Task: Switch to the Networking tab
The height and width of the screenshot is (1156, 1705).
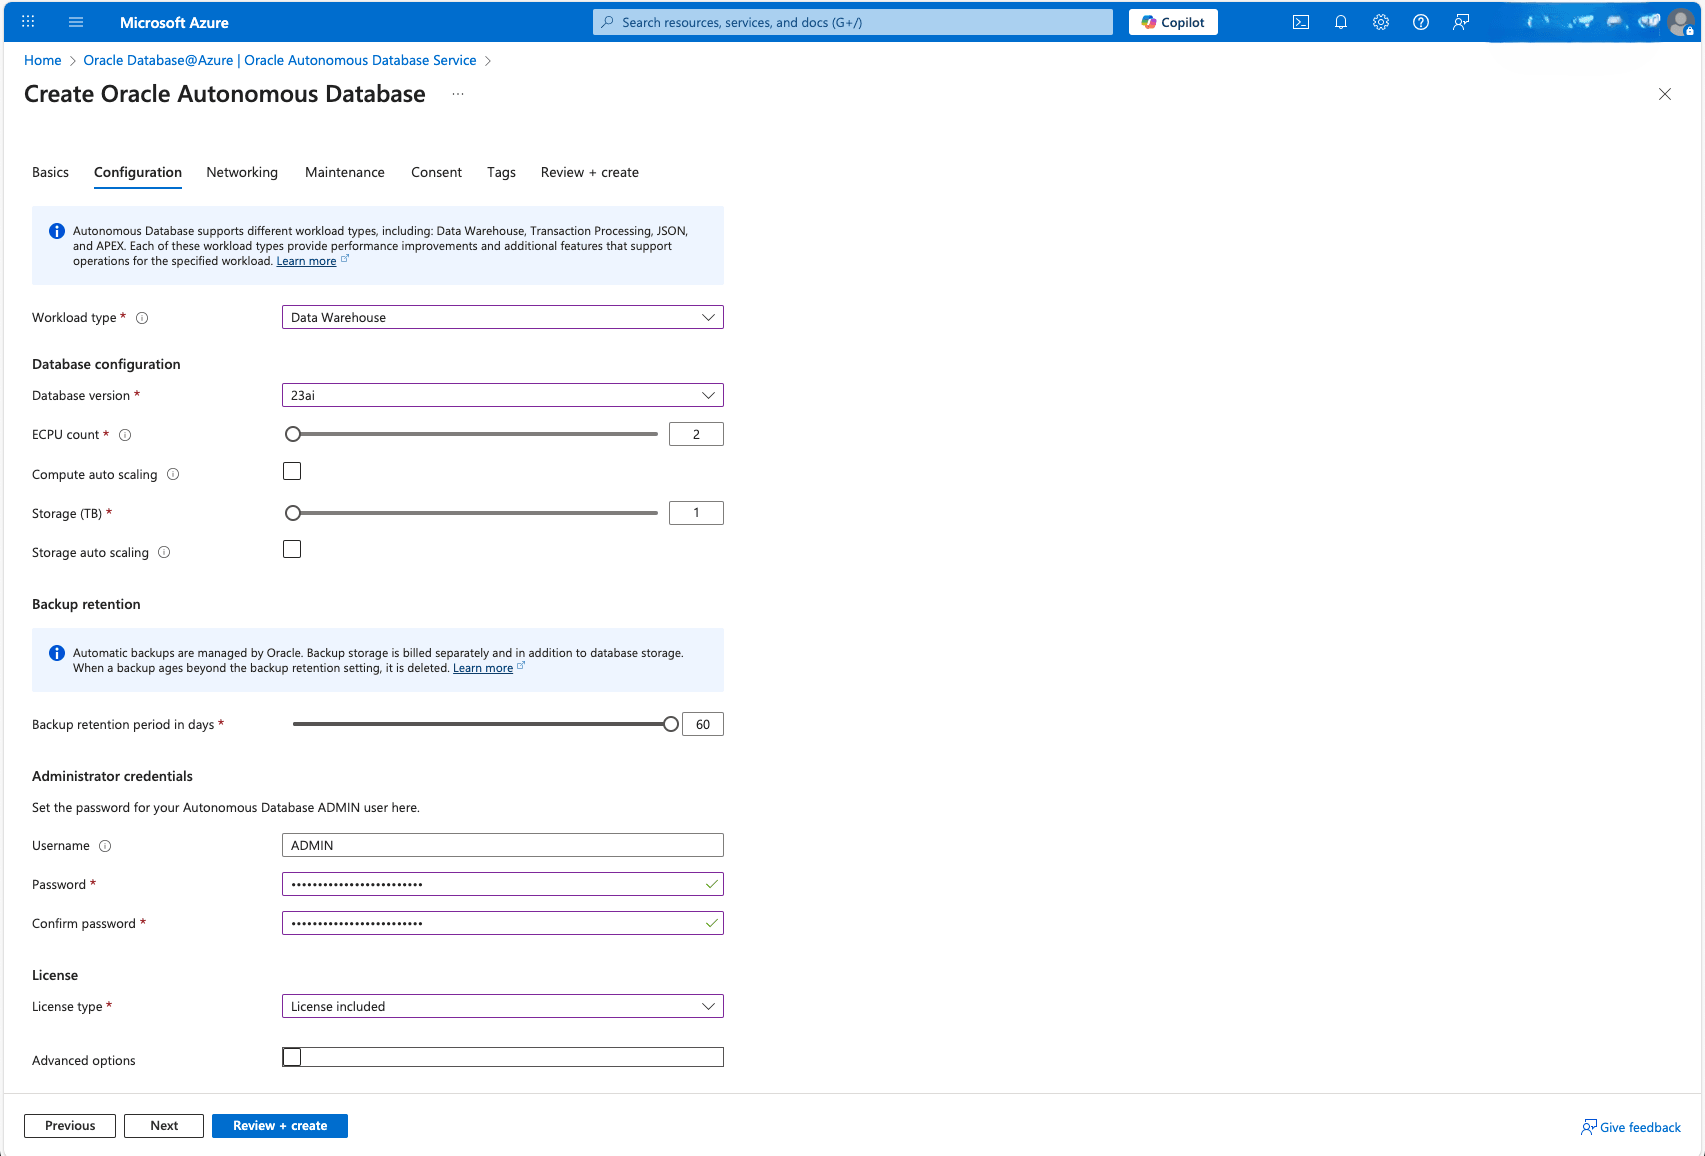Action: click(242, 172)
